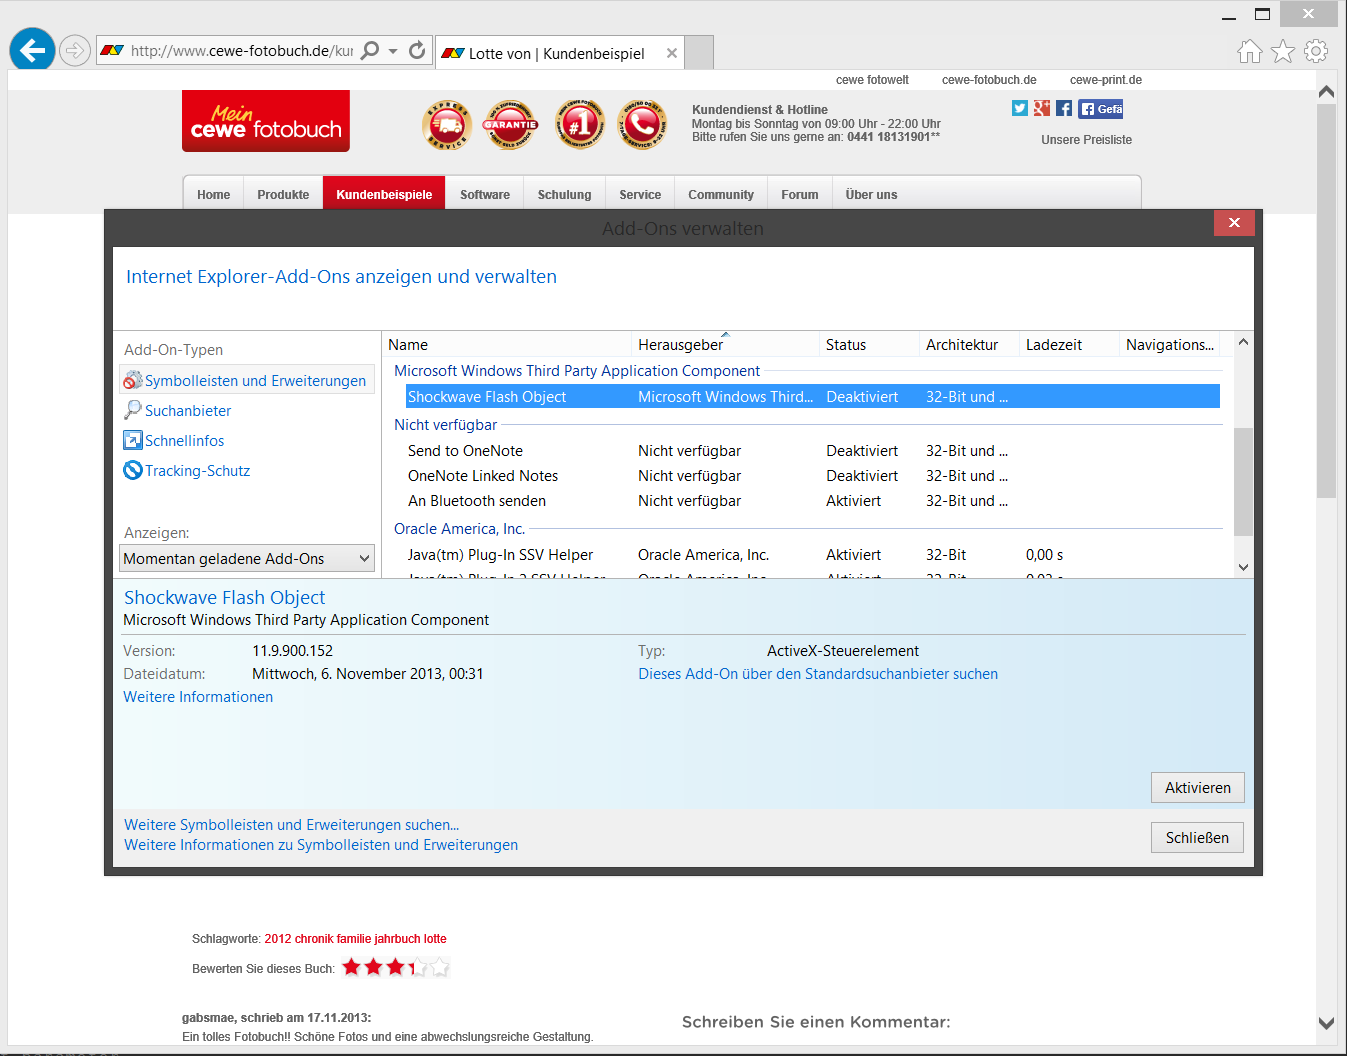Select Tracking-Schutz add-on type
1347x1056 pixels.
point(197,471)
